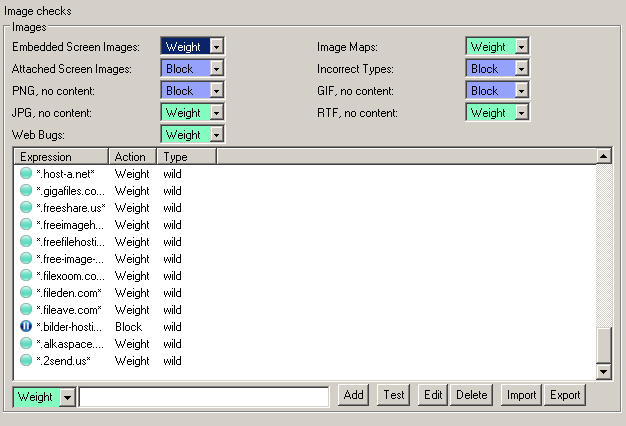Click the icon beside *.alkaspace... entry

coord(26,344)
